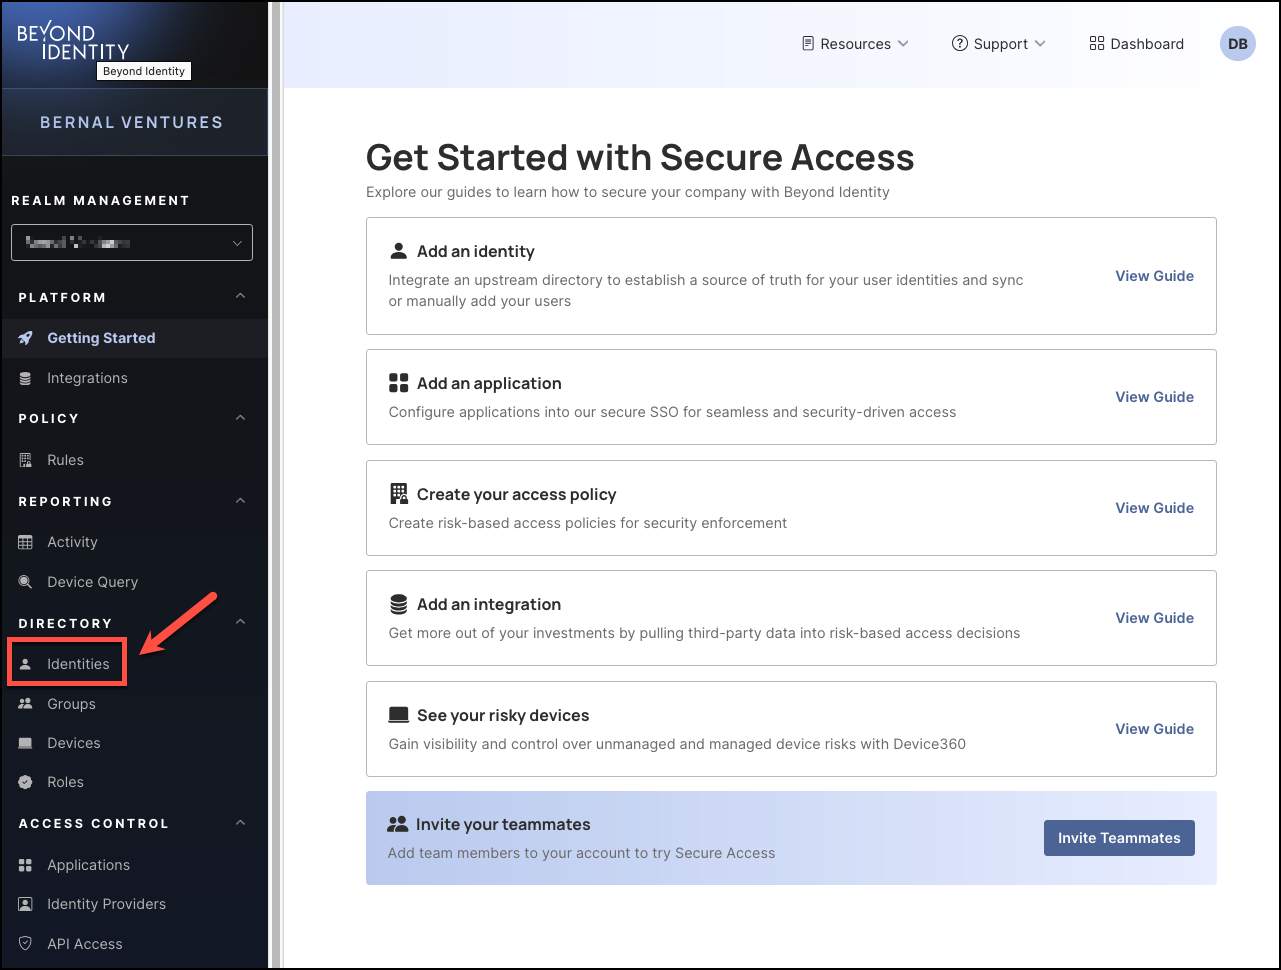The width and height of the screenshot is (1281, 970).
Task: Open the realm selector dropdown
Action: tap(132, 243)
